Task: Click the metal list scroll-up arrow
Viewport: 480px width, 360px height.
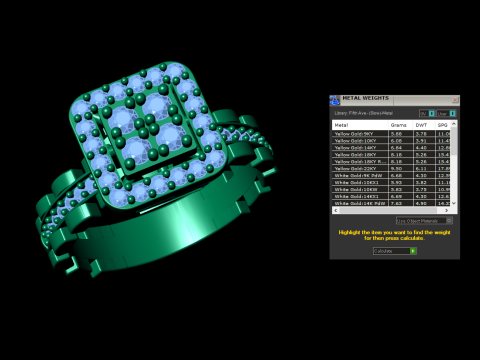Action: [453, 124]
